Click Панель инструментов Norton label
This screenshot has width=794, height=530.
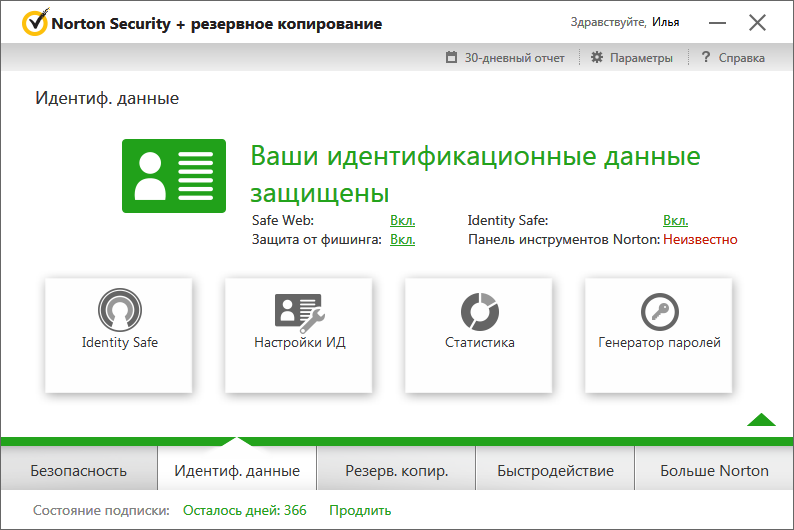[564, 239]
